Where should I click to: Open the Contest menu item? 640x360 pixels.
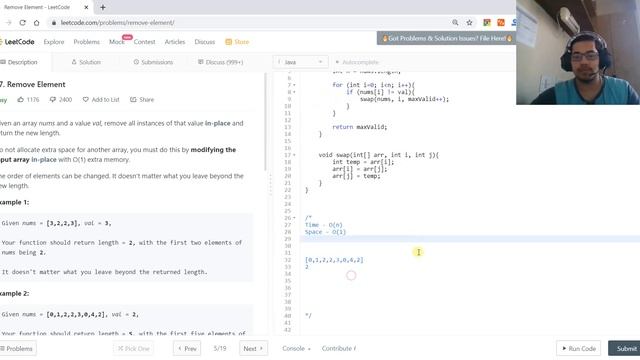click(x=144, y=42)
